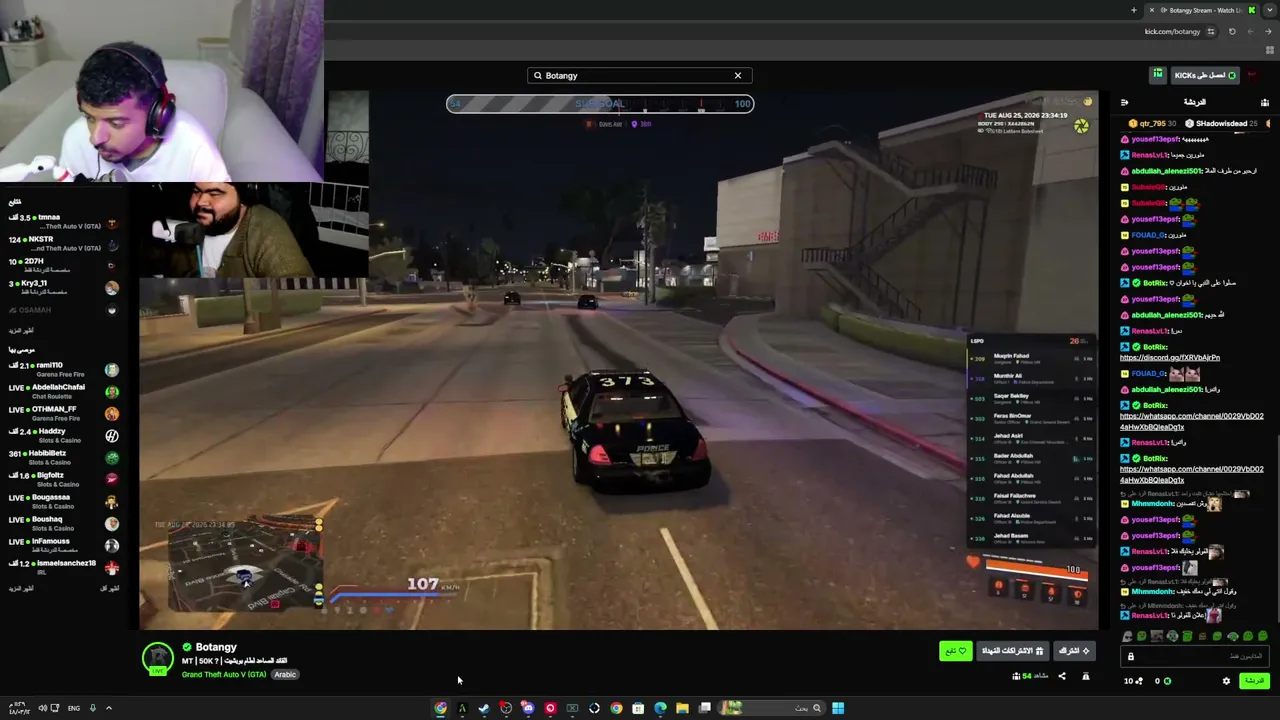Open the browser extensions grid icon
Screen dimensions: 1280x720
pos(1270,50)
